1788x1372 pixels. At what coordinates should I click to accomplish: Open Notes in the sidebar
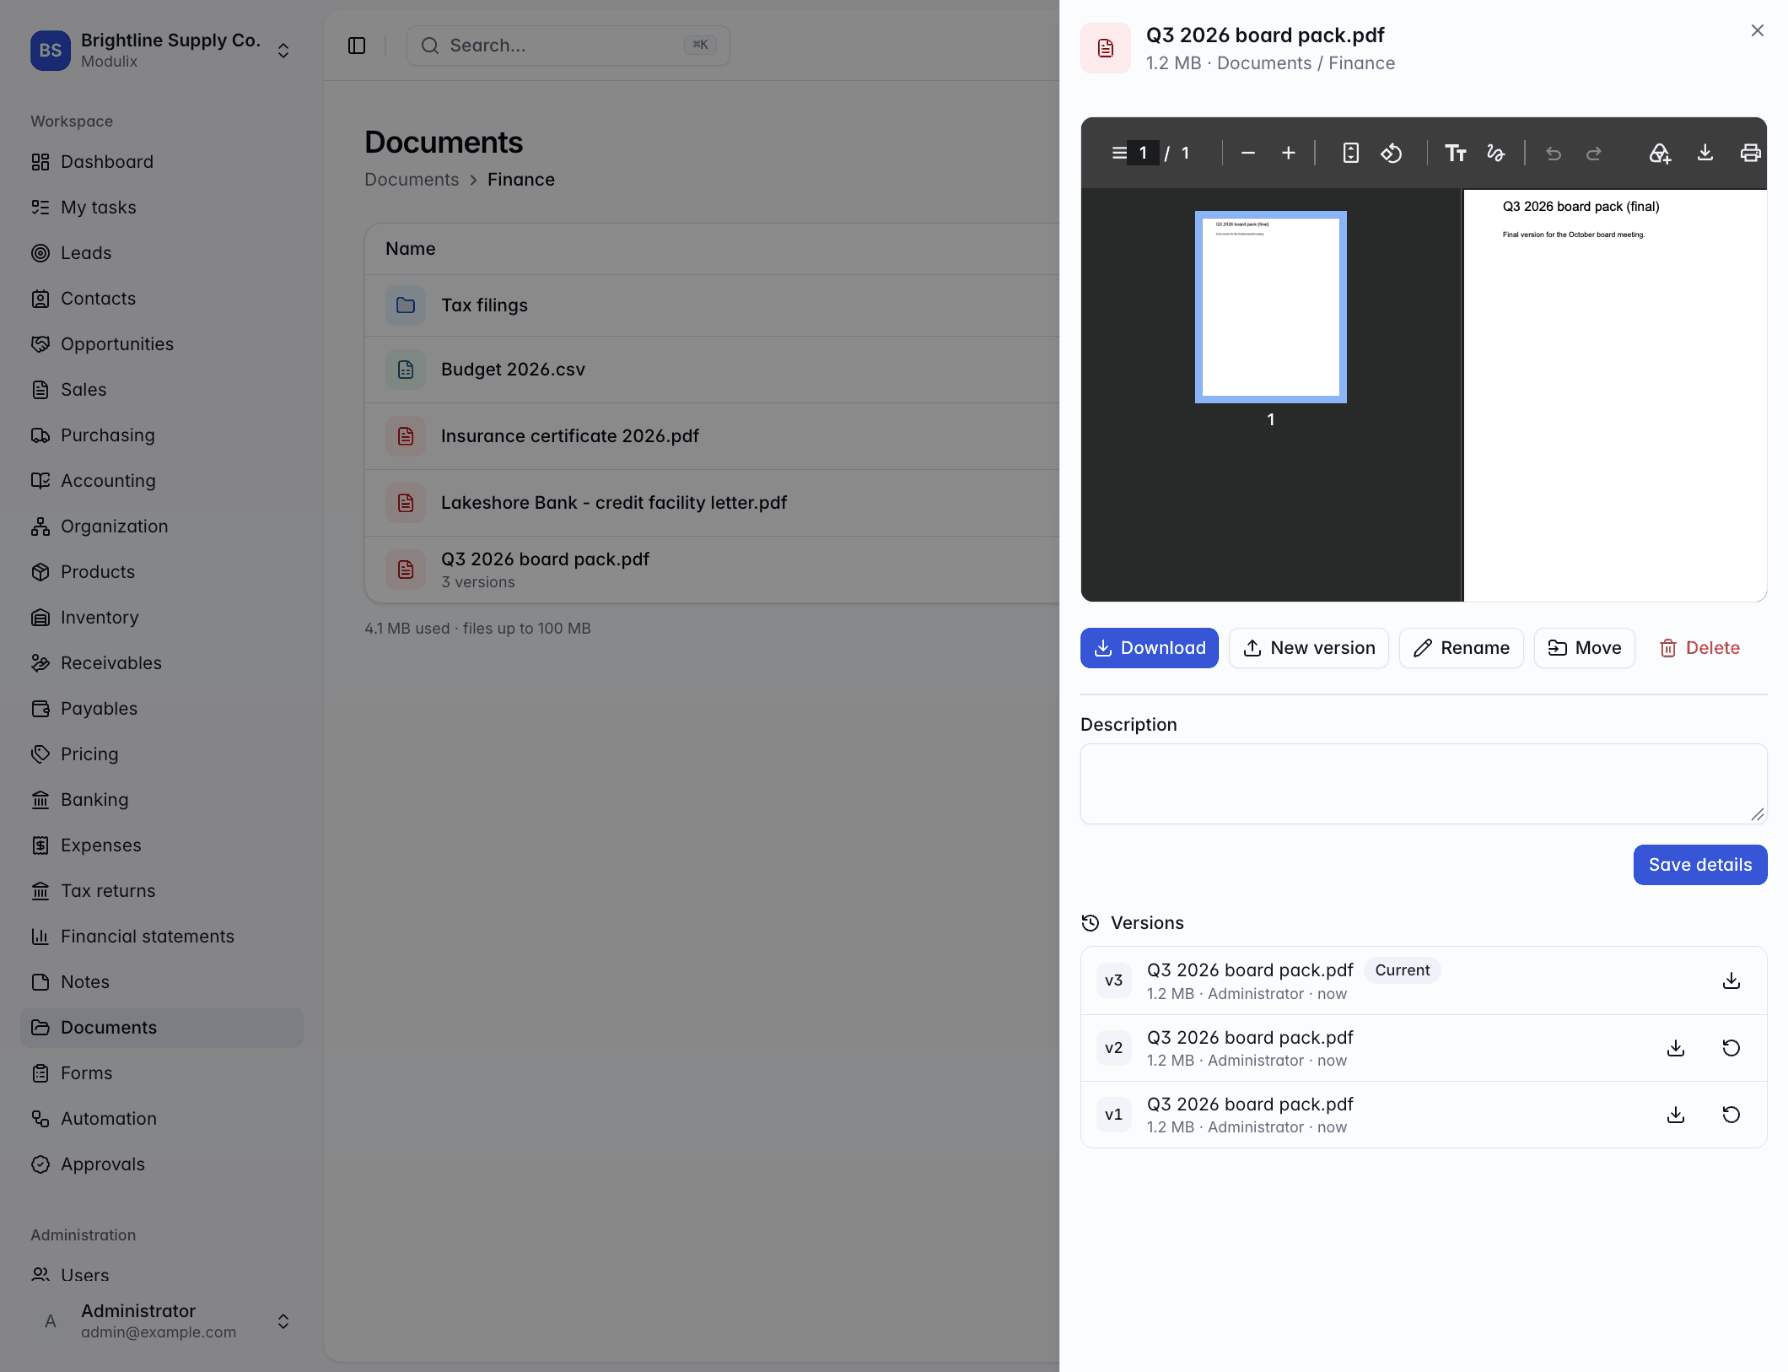[162, 981]
